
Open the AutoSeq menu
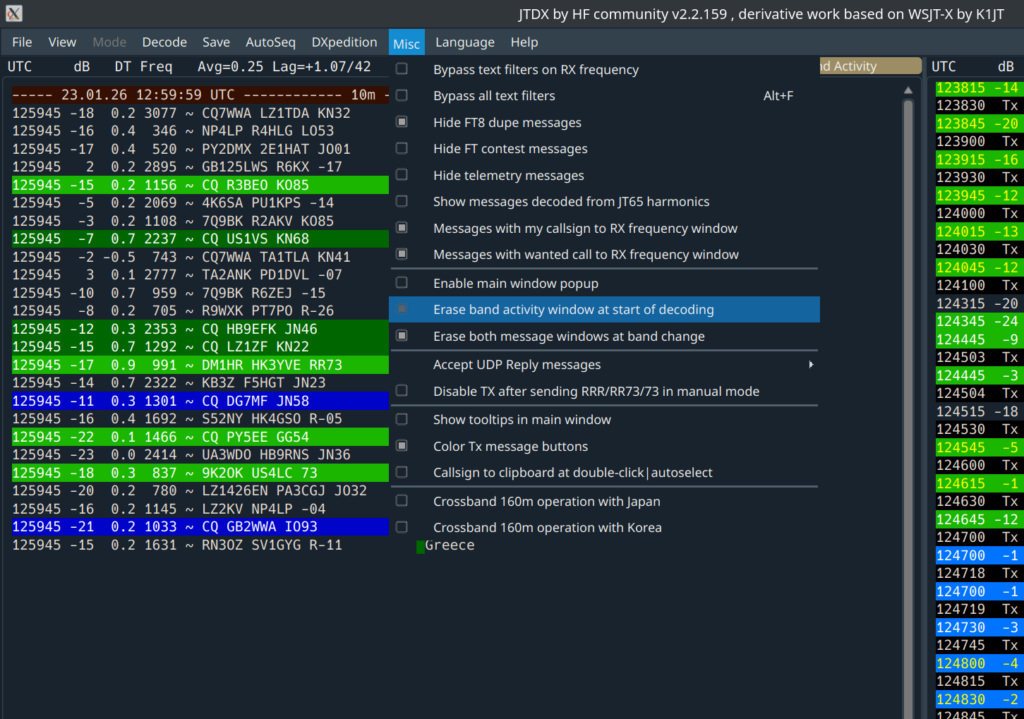click(270, 42)
